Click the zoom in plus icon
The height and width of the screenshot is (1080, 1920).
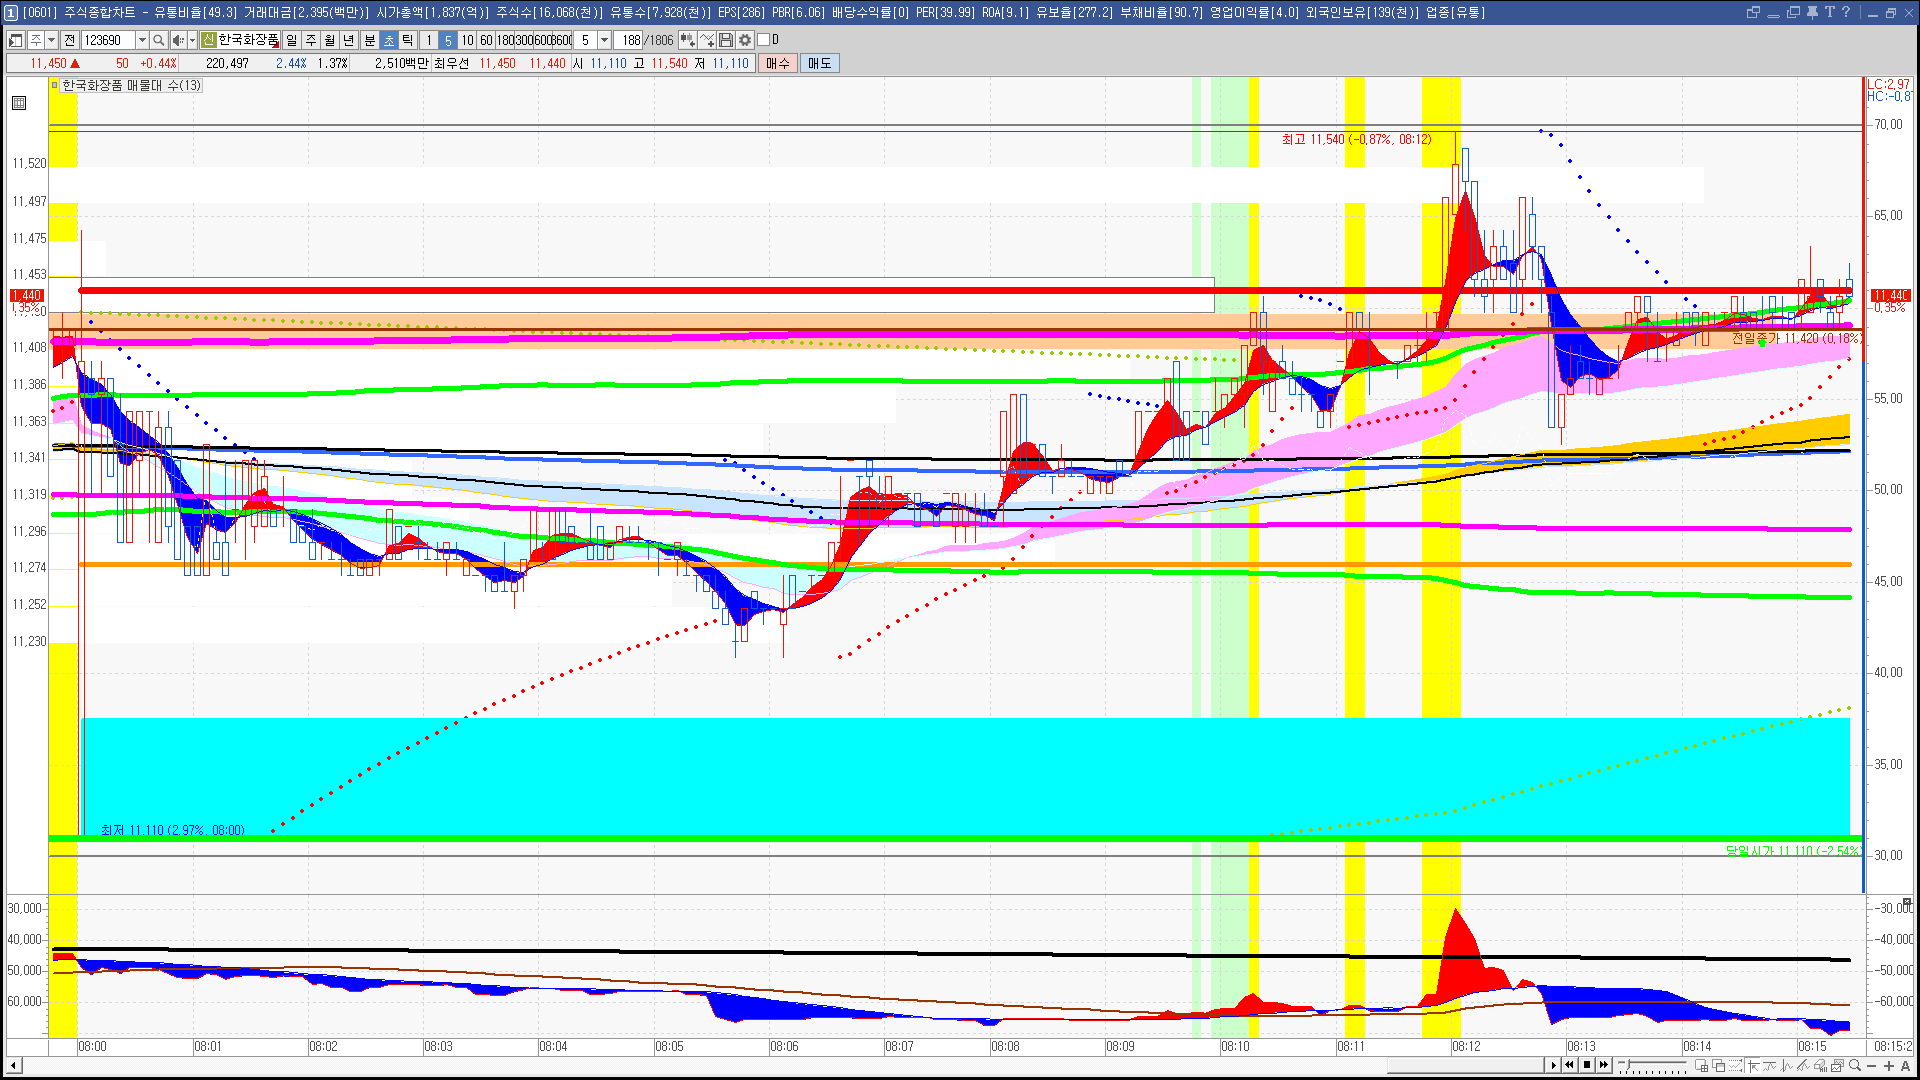coord(1889,1066)
